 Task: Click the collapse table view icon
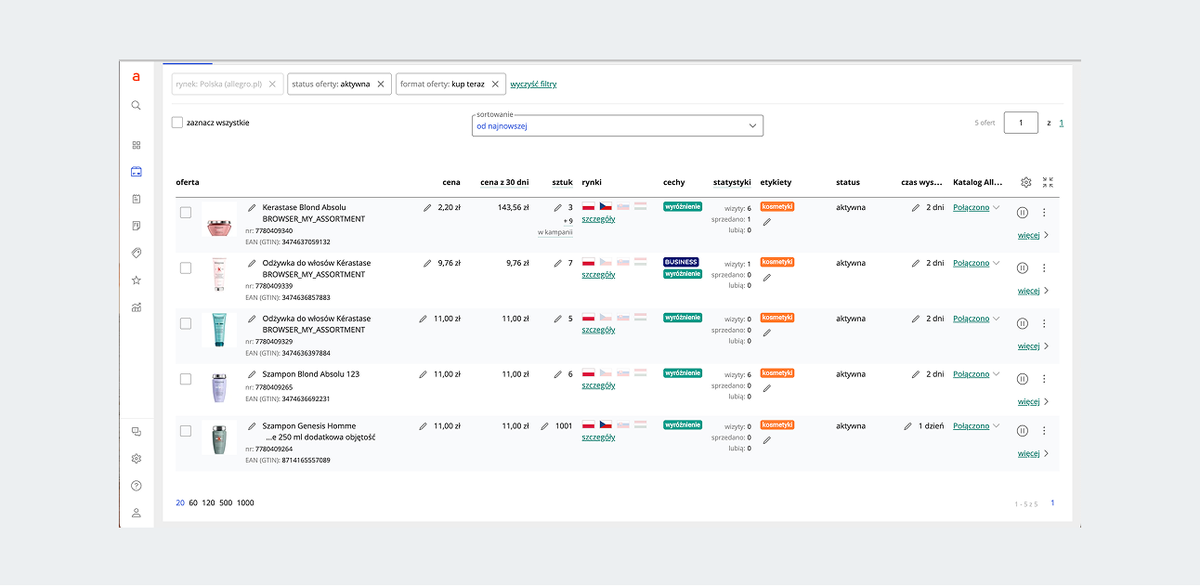tap(1047, 182)
